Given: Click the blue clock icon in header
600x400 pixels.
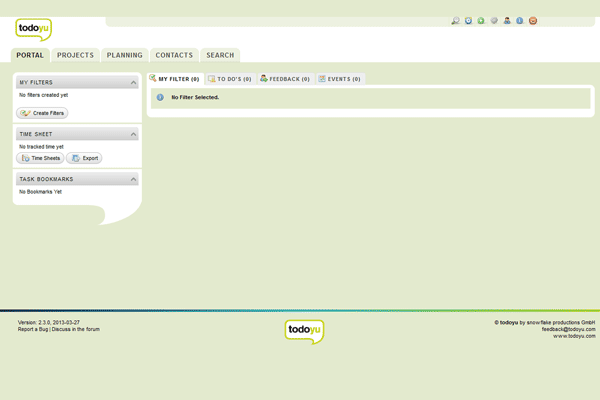Looking at the screenshot, I should (469, 21).
